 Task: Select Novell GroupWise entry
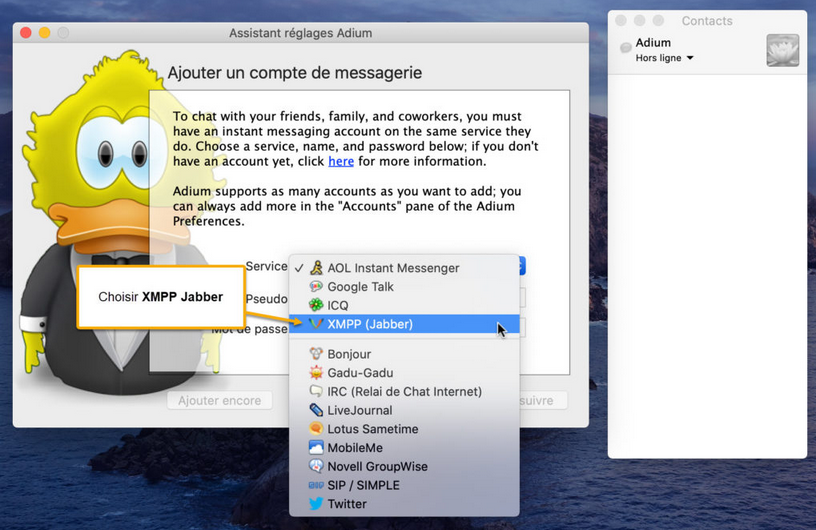(404, 466)
